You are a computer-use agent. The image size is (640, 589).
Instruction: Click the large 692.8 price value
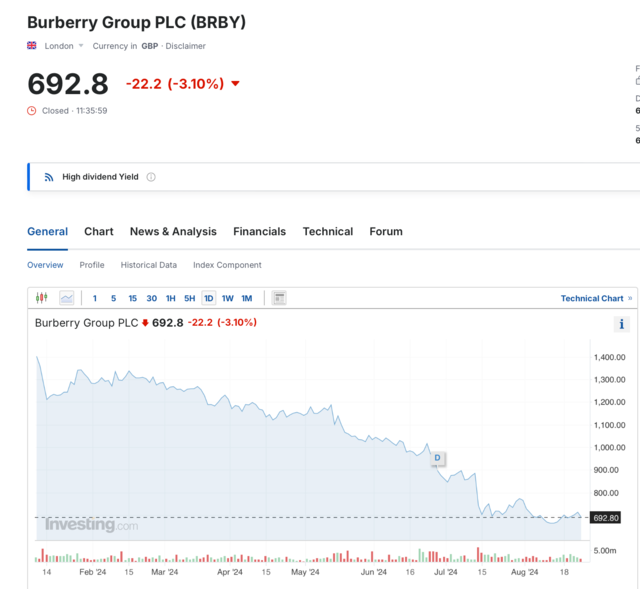(68, 84)
